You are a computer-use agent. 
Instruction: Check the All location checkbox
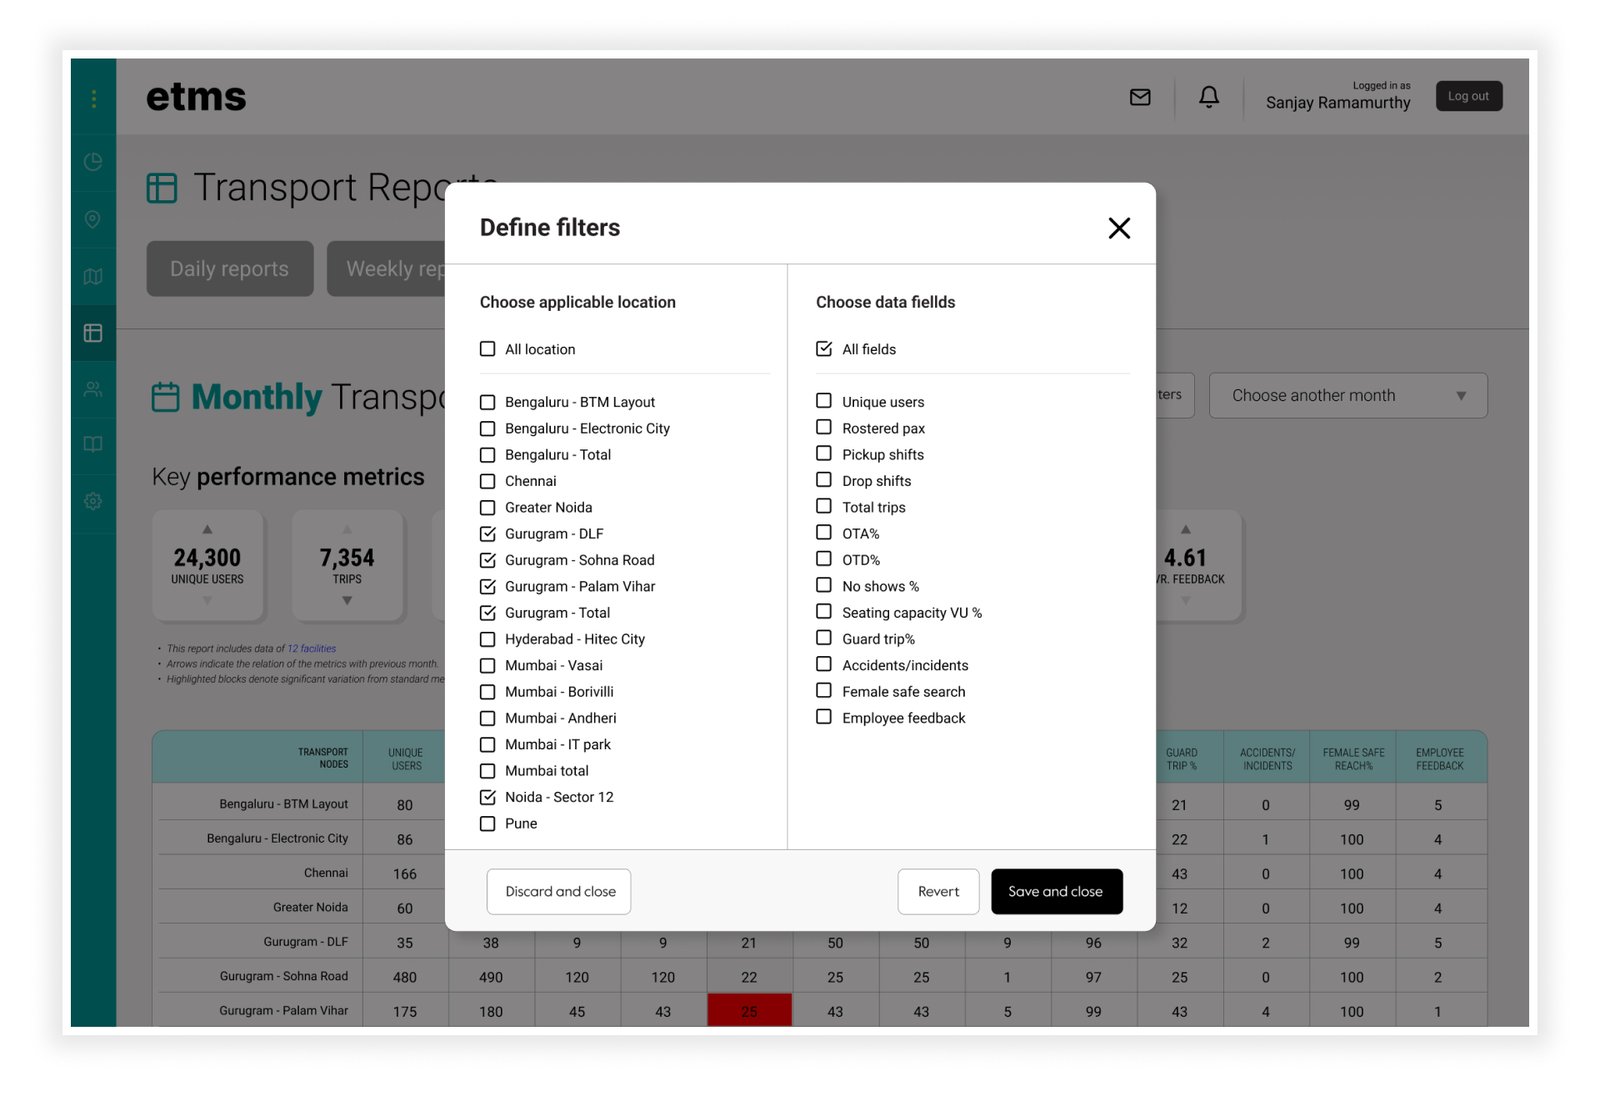pos(488,349)
